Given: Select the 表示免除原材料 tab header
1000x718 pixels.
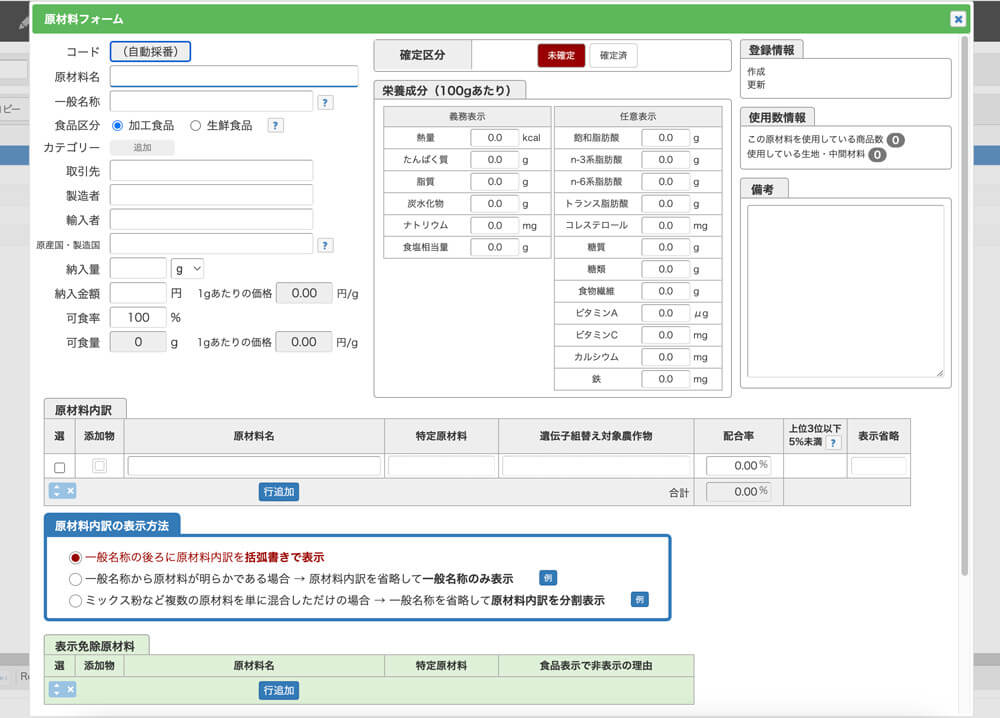Looking at the screenshot, I should point(96,645).
